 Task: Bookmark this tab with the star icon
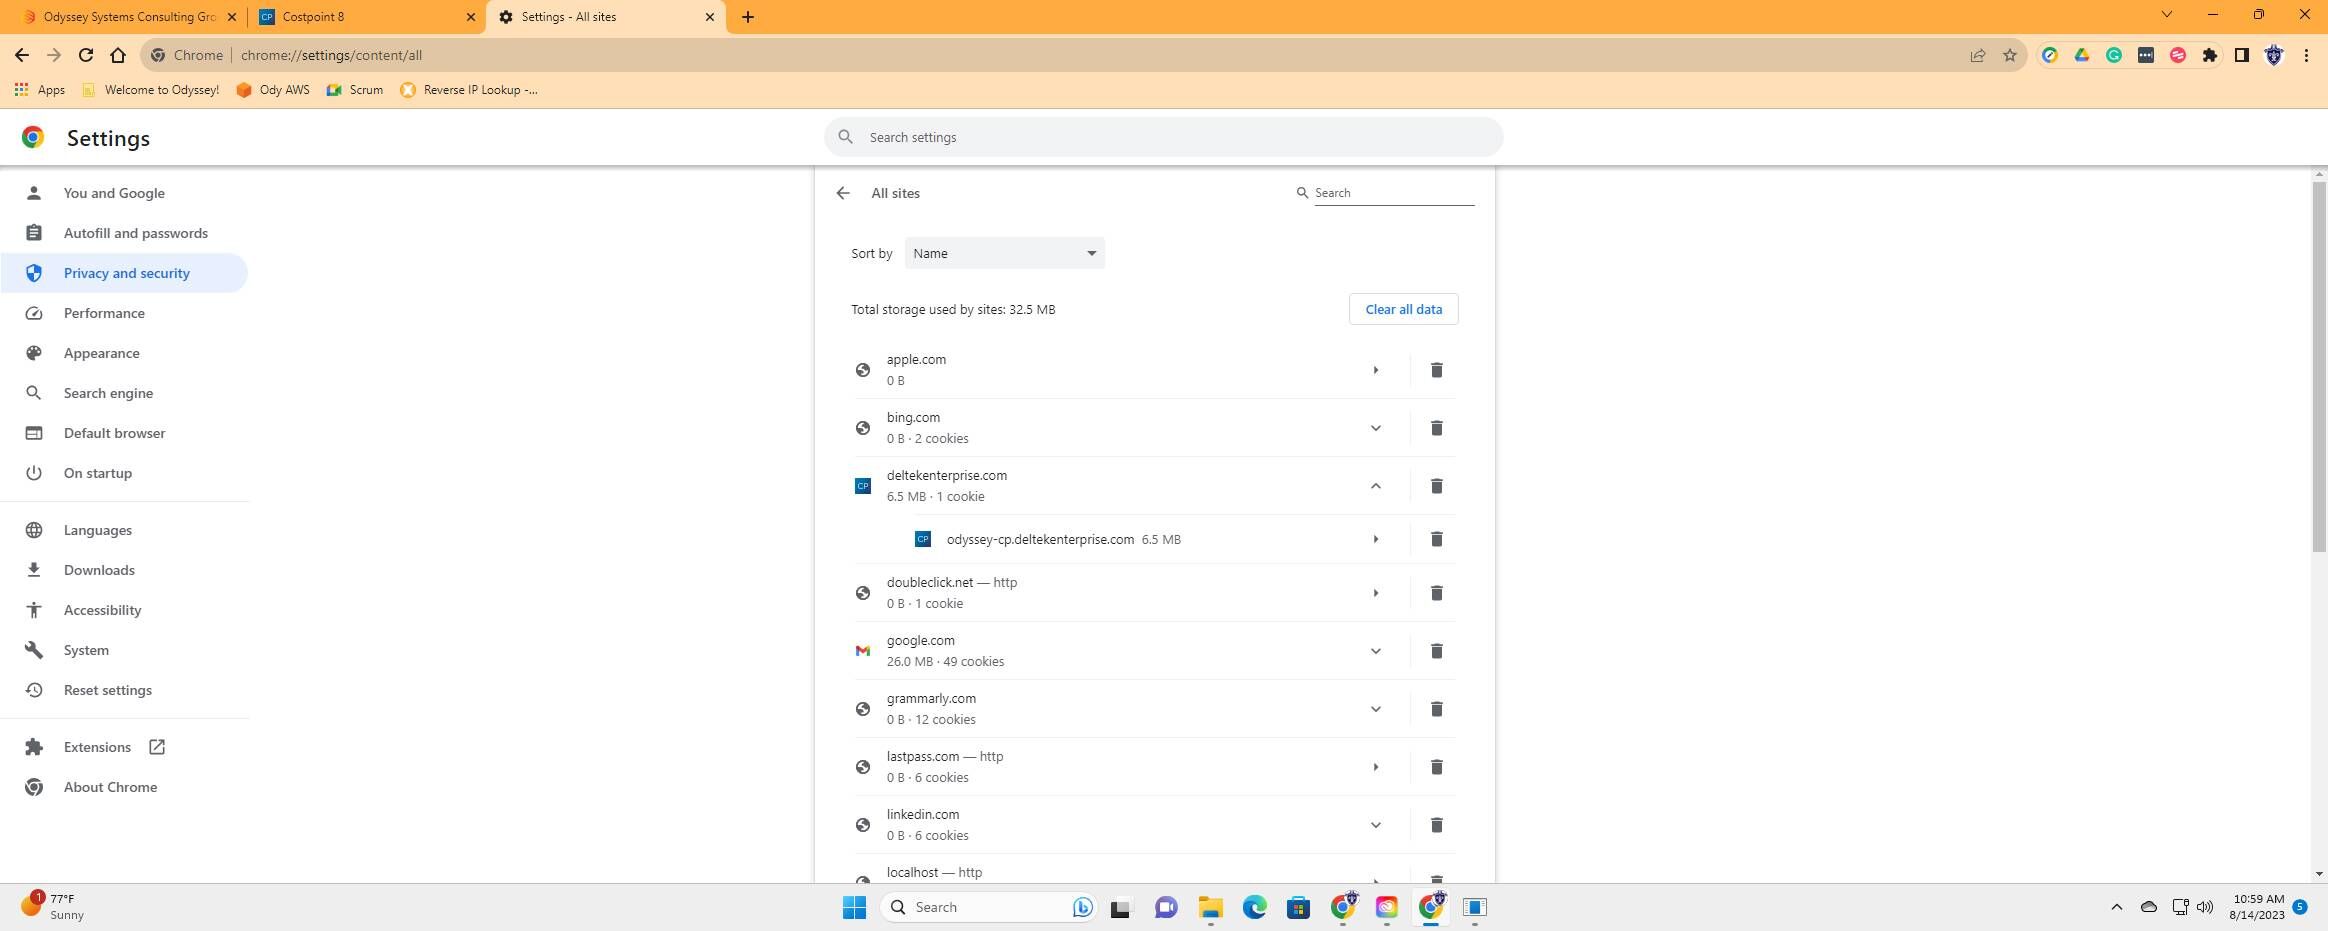pyautogui.click(x=2010, y=55)
